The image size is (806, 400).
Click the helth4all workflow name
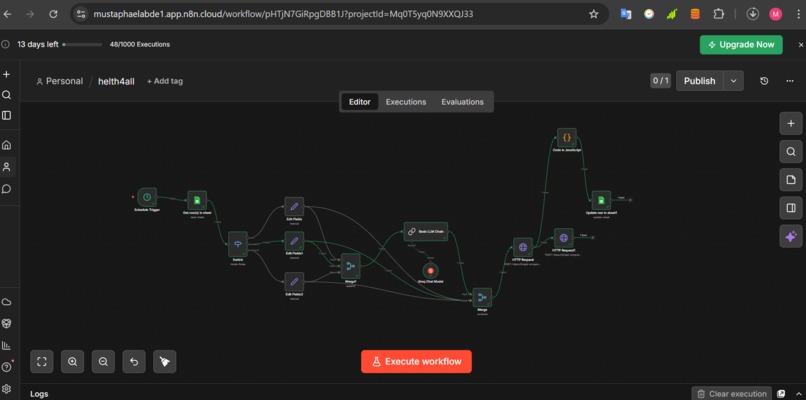pyautogui.click(x=116, y=81)
